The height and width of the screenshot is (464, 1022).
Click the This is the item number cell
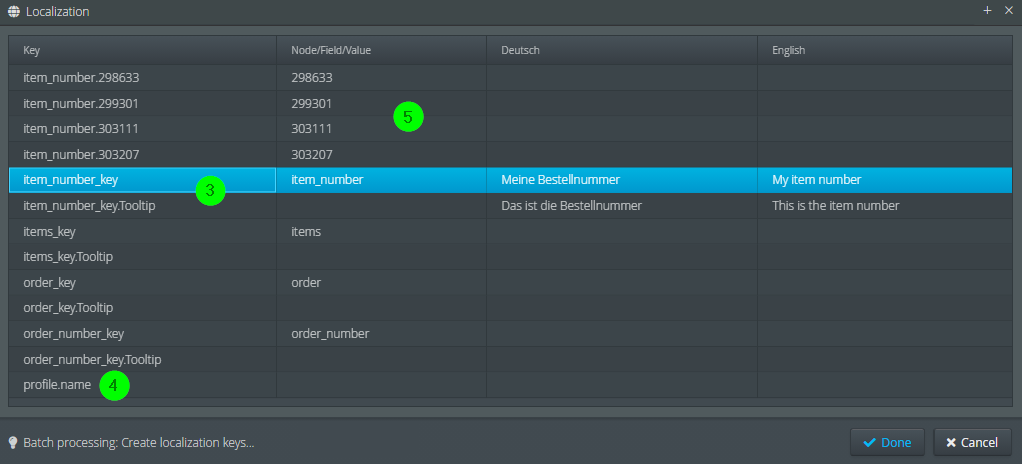(884, 206)
